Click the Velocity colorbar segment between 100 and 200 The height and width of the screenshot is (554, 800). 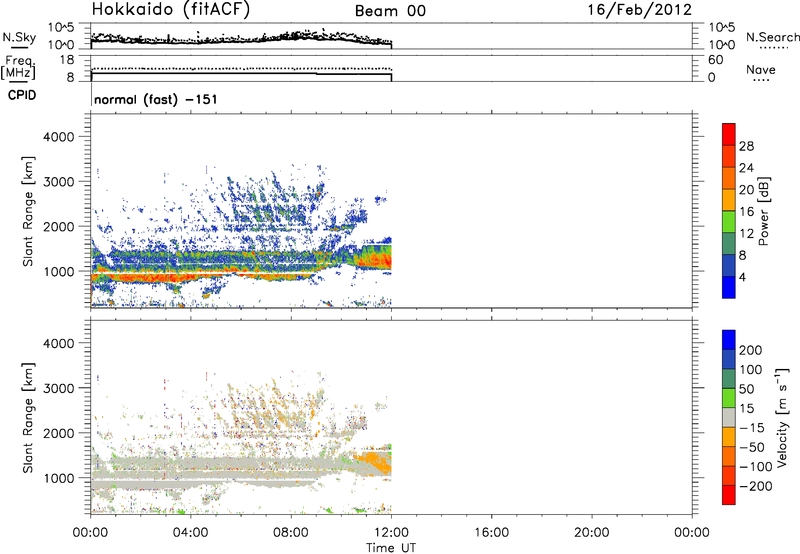(x=729, y=360)
